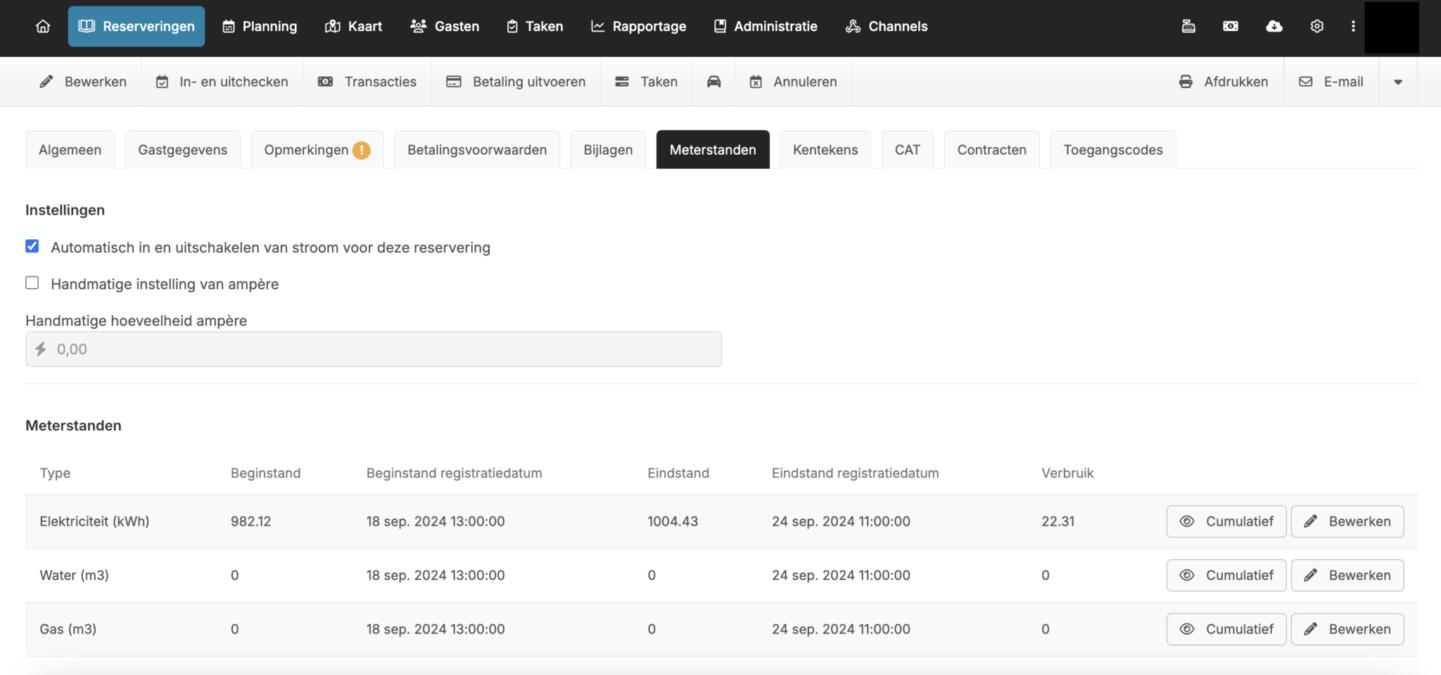Click the Afdrukken printer button
The image size is (1441, 675).
point(1223,82)
